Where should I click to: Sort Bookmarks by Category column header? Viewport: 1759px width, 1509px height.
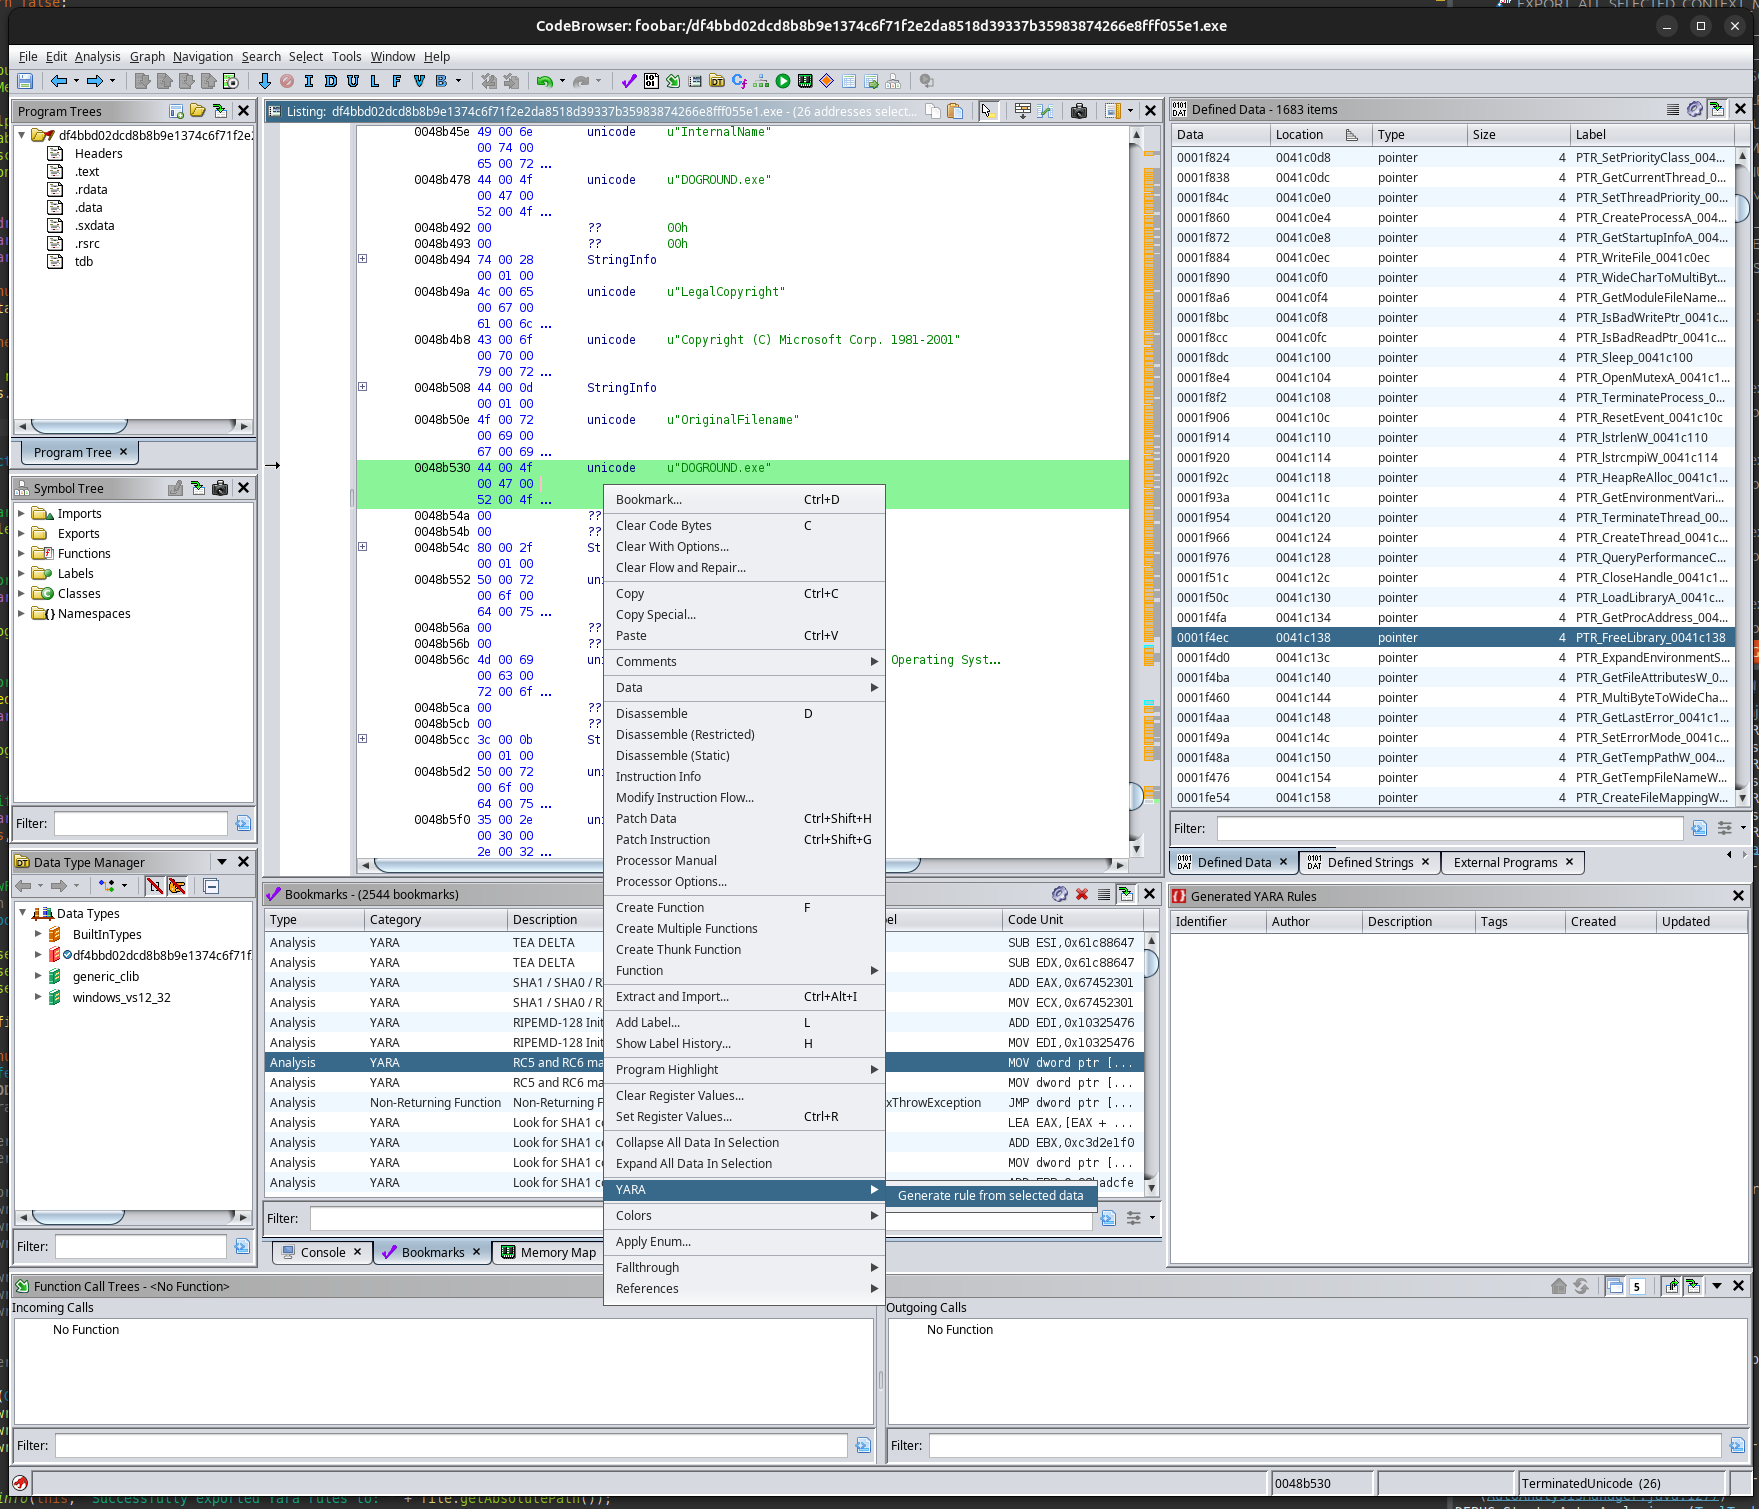coord(436,919)
